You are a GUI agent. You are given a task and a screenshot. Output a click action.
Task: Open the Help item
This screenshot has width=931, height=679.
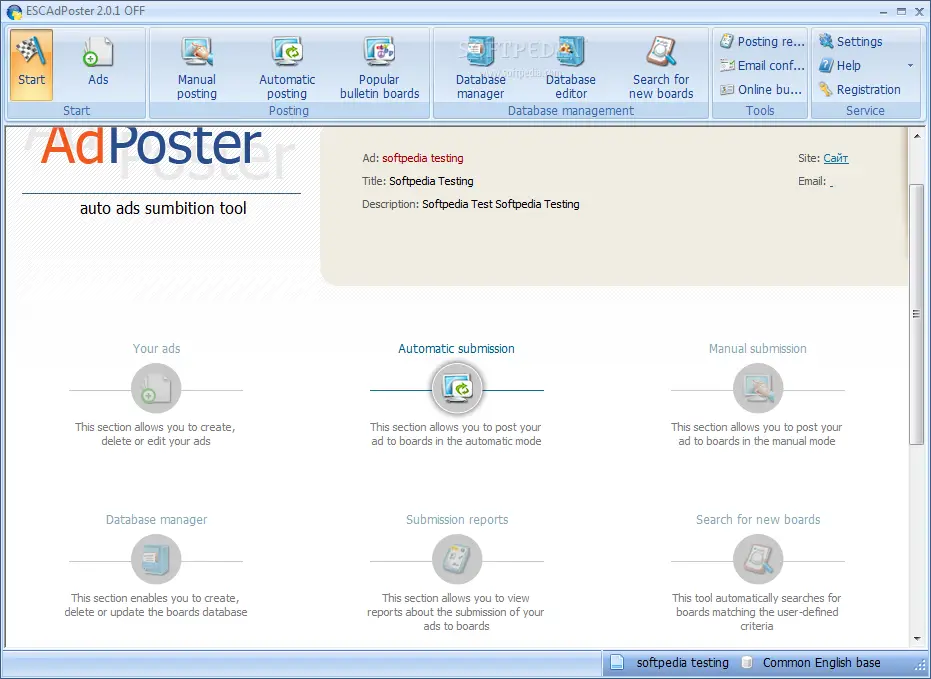840,65
